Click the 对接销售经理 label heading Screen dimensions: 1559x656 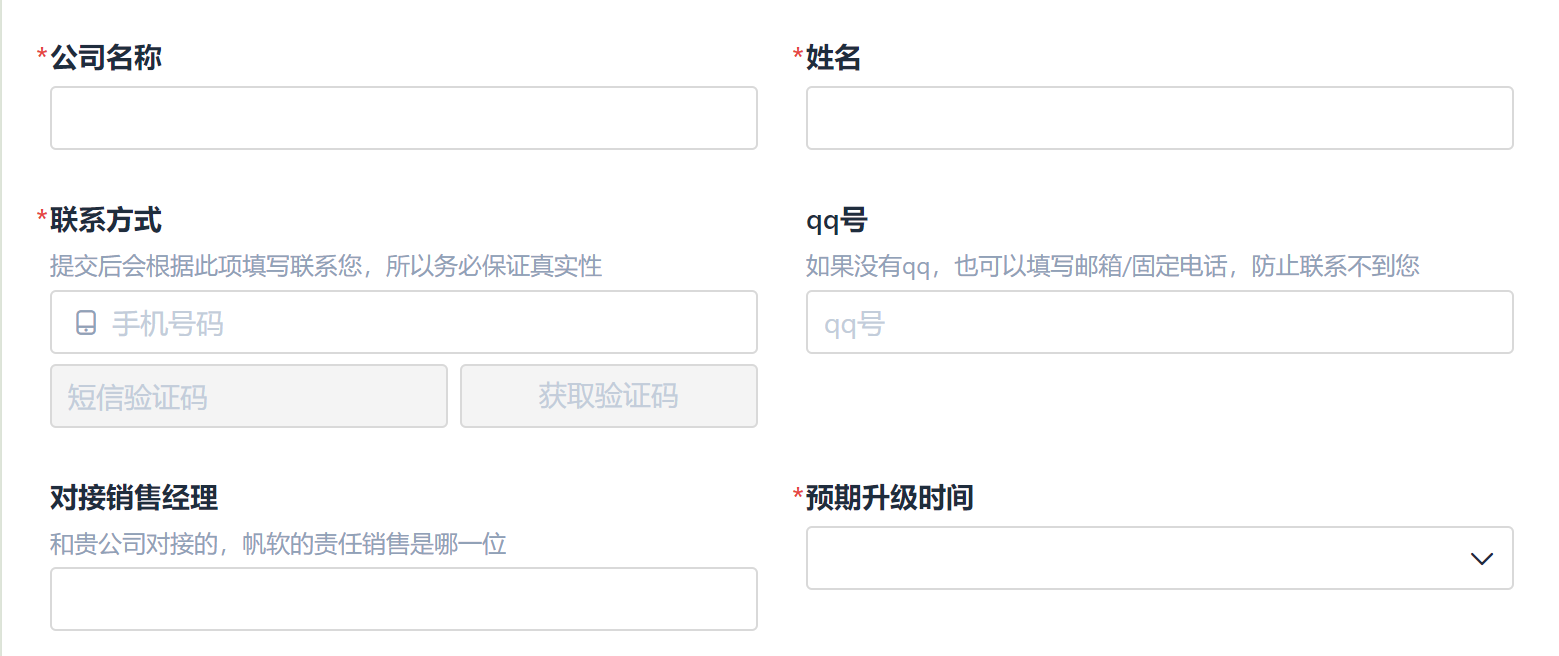click(x=134, y=497)
